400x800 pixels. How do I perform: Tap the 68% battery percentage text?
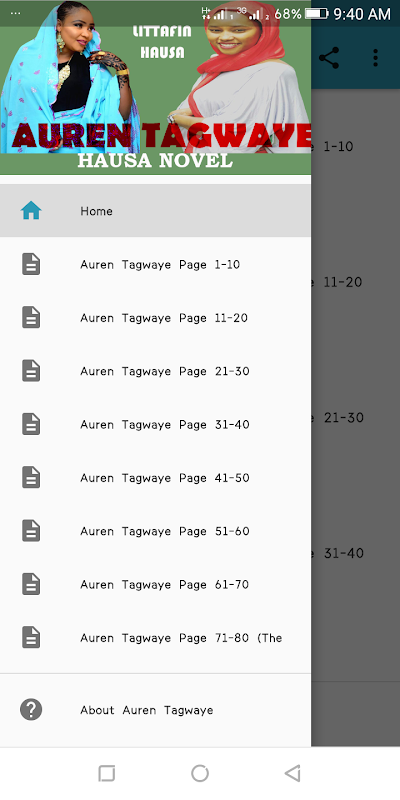point(288,14)
